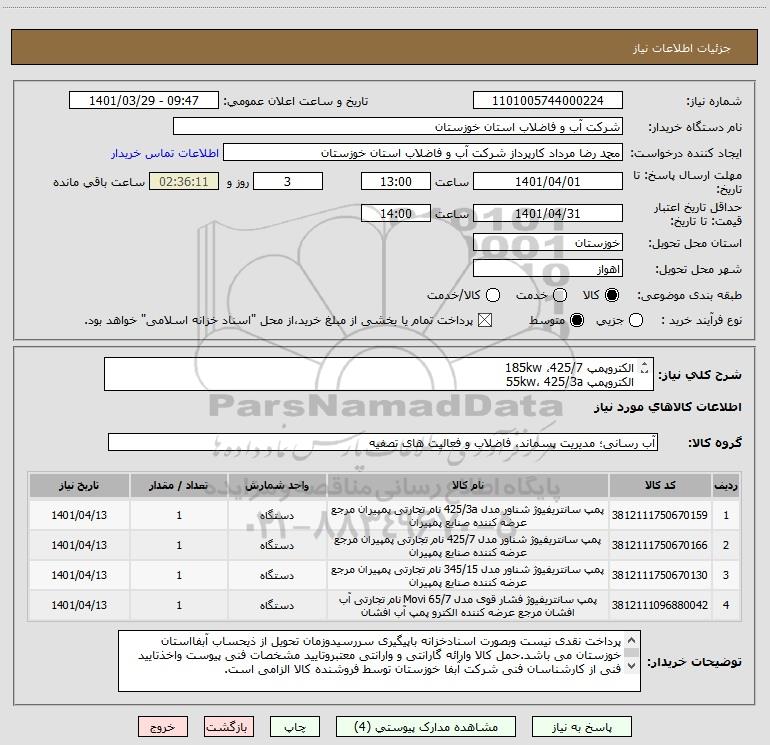This screenshot has height=745, width=770.
Task: Click the buyer name field شرکت آب و فاضلاب
Action: 398,127
